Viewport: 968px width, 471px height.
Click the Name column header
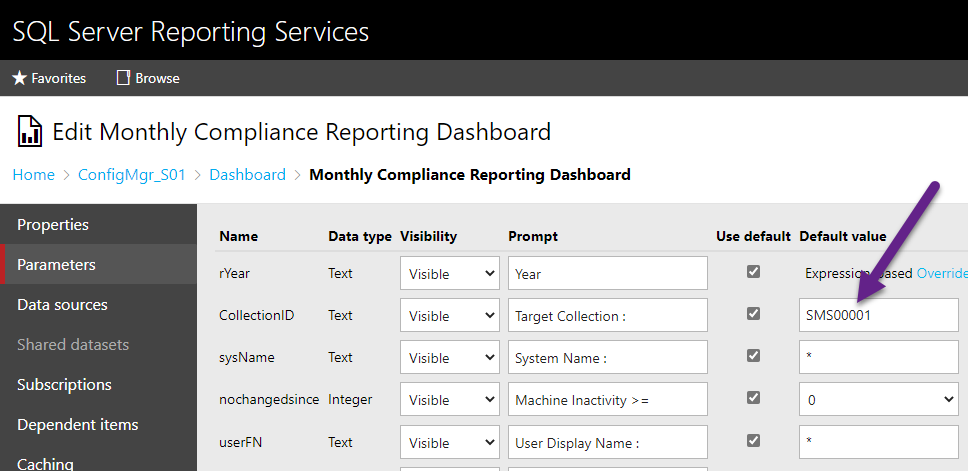click(x=238, y=236)
